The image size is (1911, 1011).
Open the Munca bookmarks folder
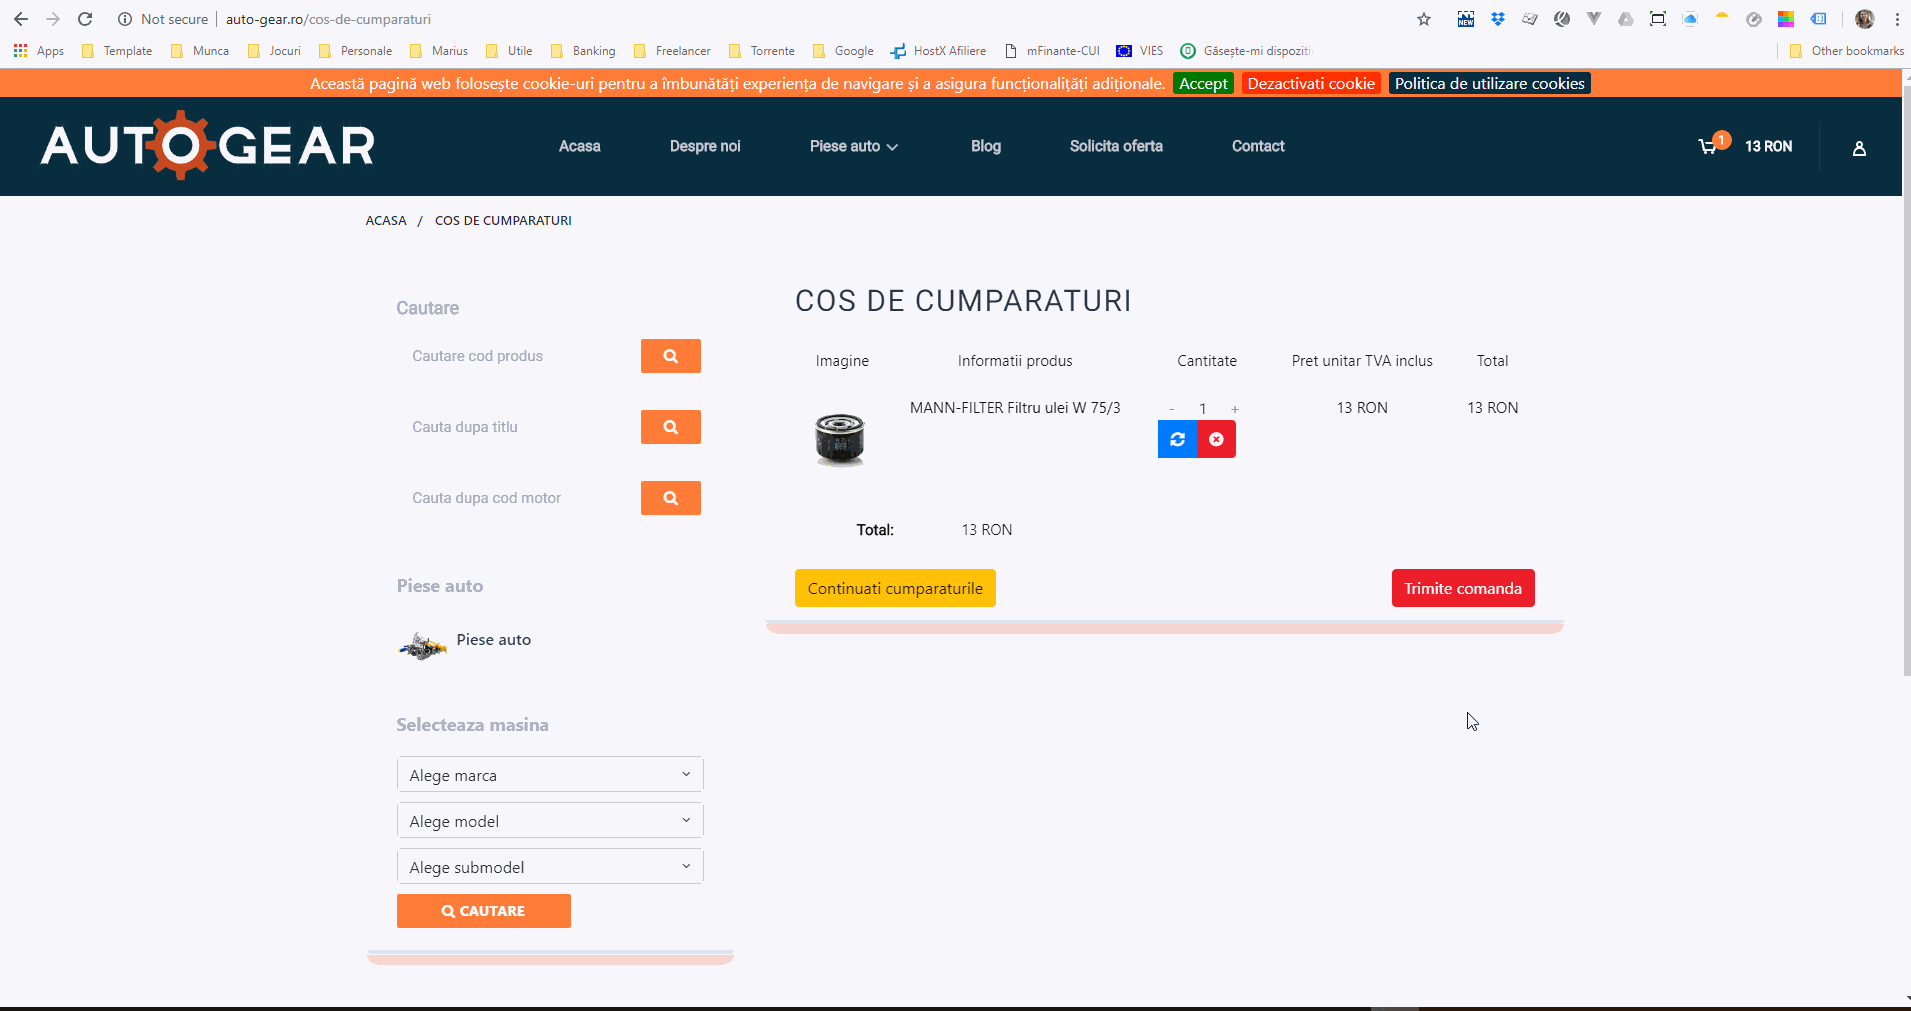(x=200, y=51)
